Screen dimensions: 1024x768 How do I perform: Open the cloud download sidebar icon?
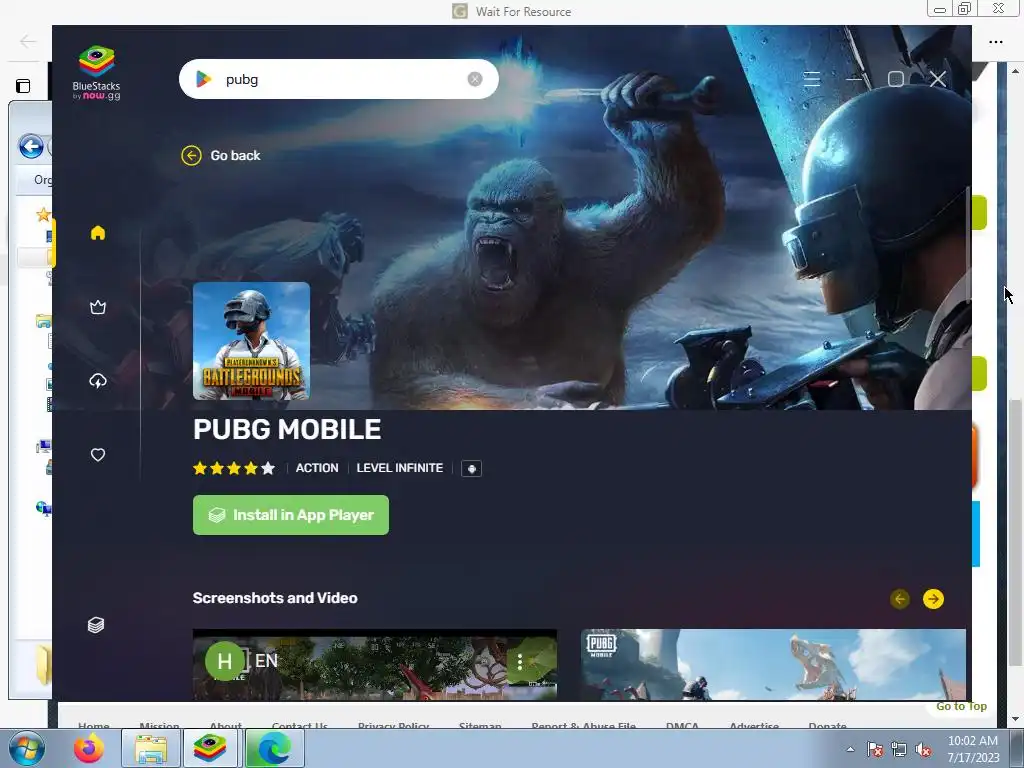point(98,381)
